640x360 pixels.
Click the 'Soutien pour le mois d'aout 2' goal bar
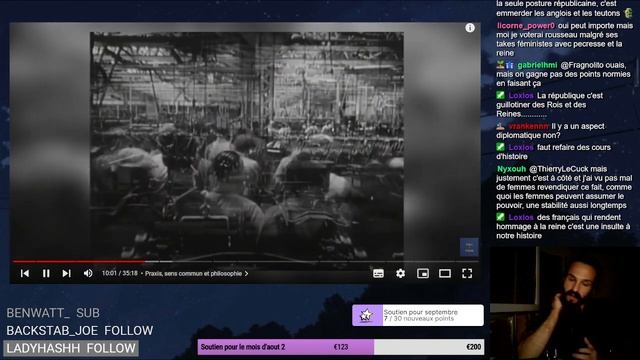(x=341, y=347)
